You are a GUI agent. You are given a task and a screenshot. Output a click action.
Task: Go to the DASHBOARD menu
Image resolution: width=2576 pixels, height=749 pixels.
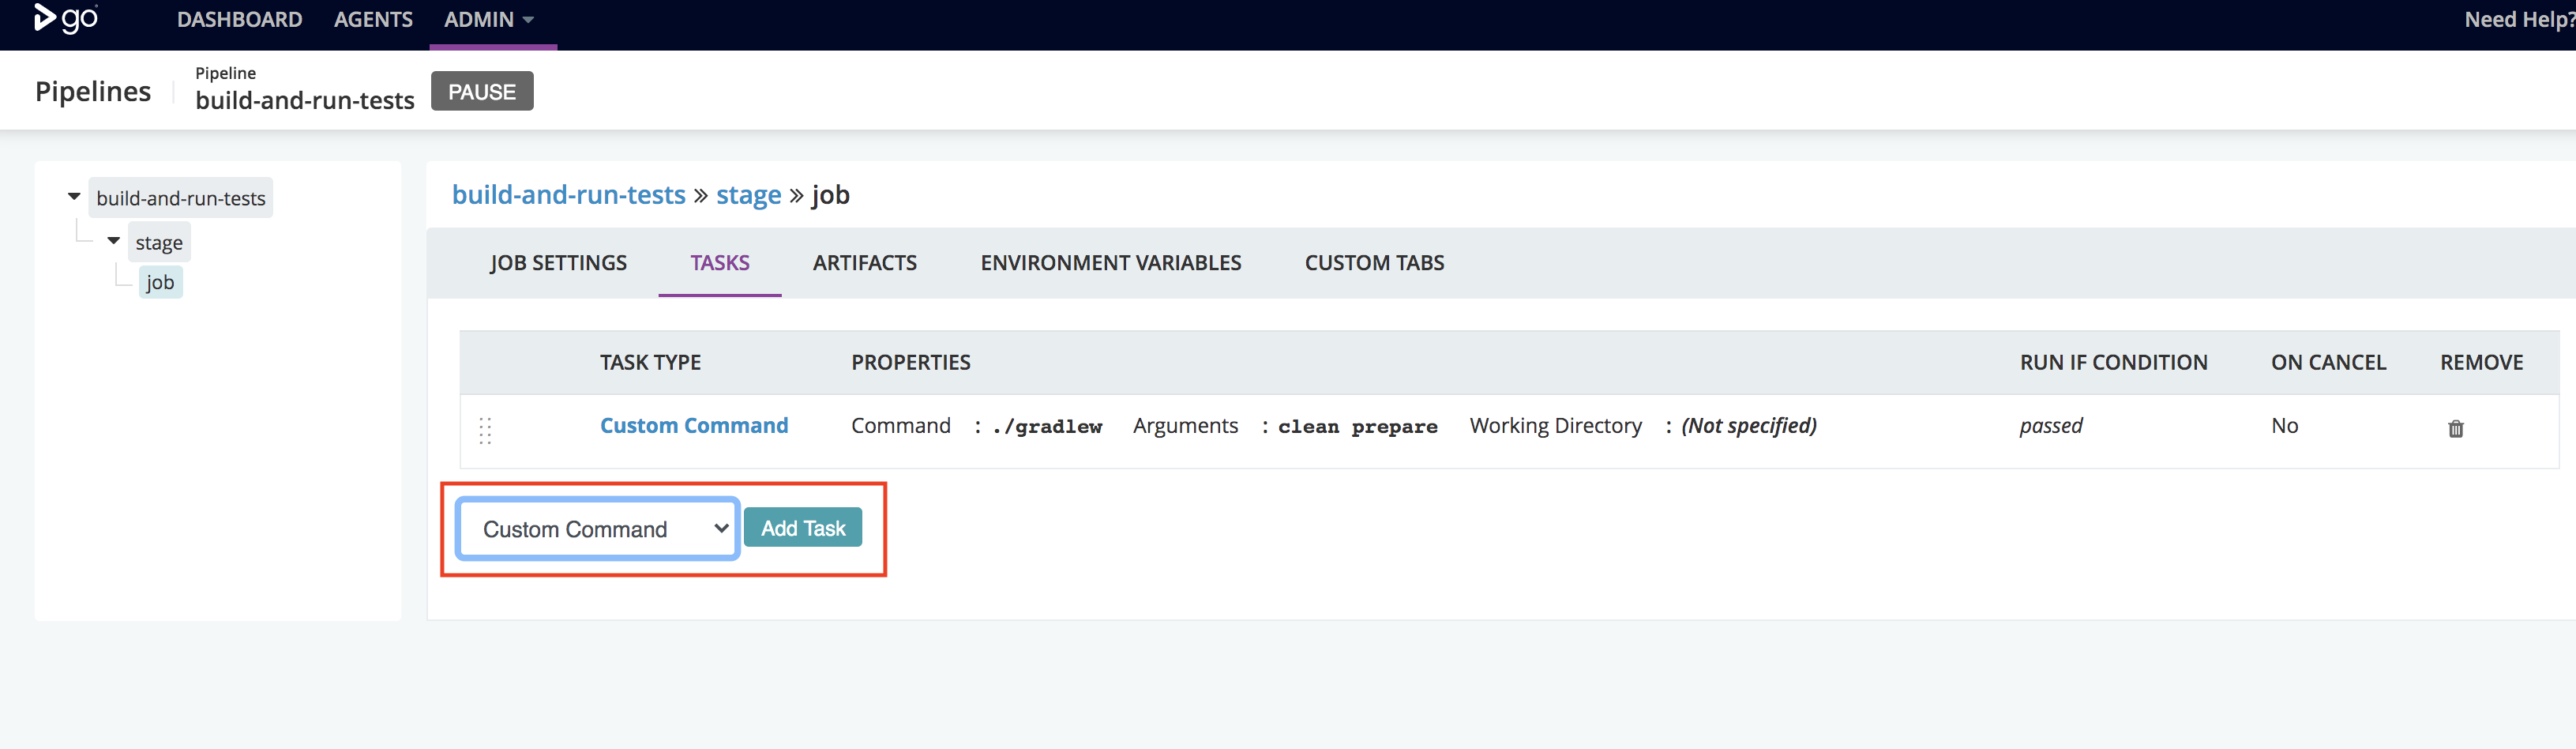(x=239, y=20)
